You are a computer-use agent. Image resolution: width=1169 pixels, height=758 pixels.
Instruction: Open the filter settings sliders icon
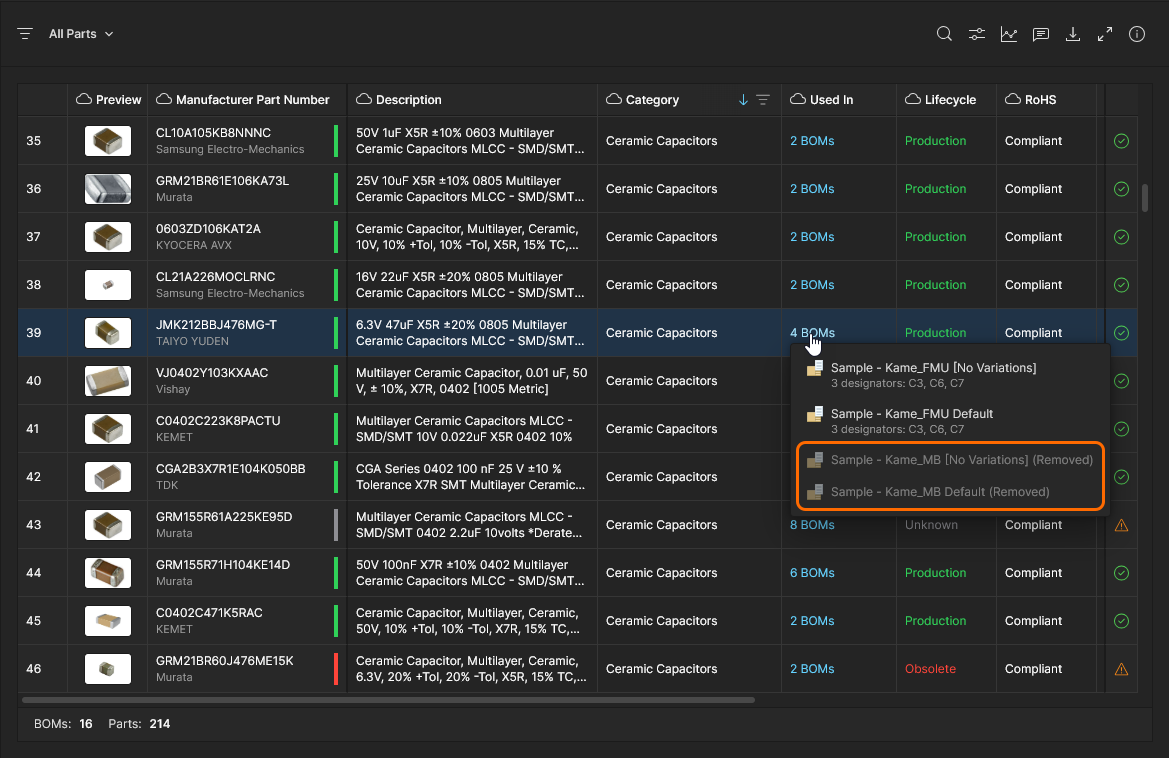tap(976, 34)
